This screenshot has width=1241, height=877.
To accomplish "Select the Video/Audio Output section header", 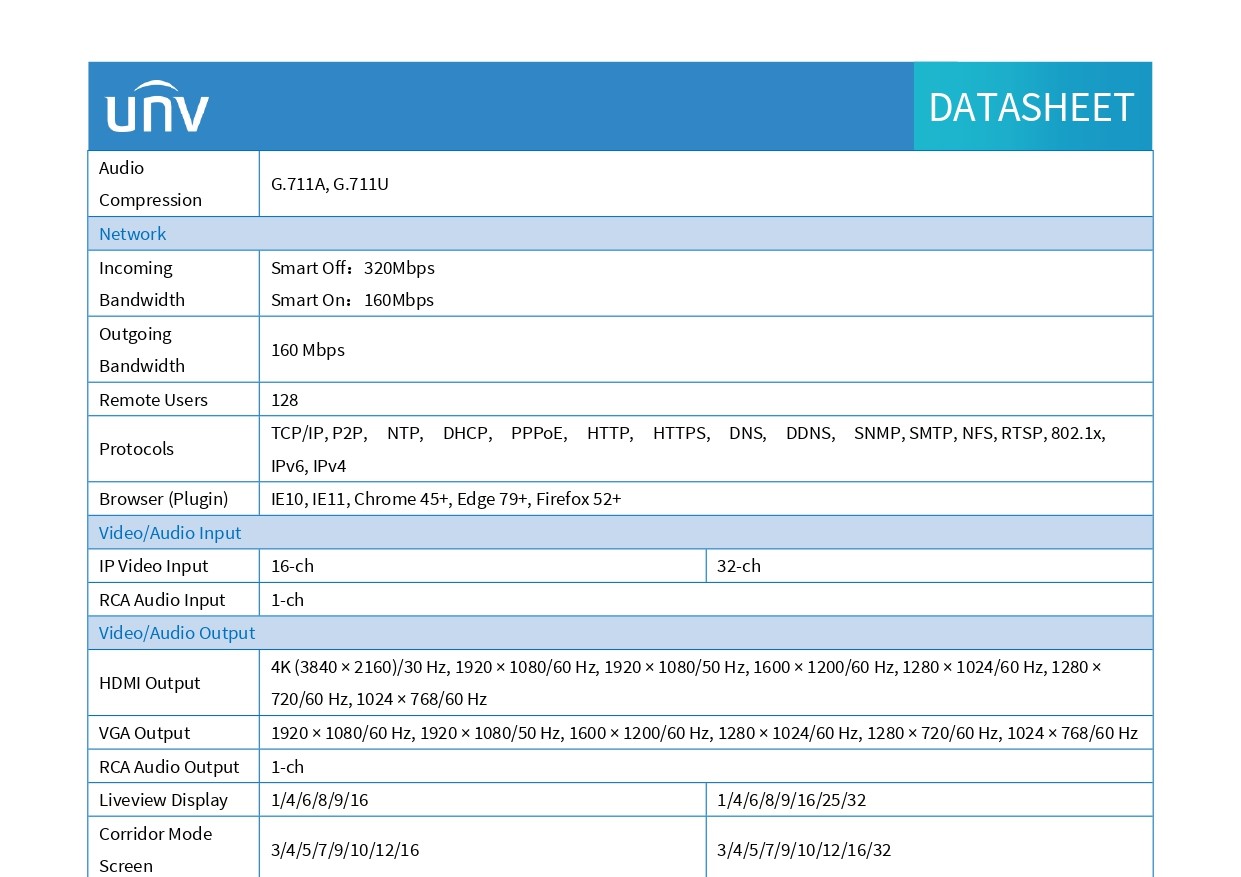I will 620,633.
